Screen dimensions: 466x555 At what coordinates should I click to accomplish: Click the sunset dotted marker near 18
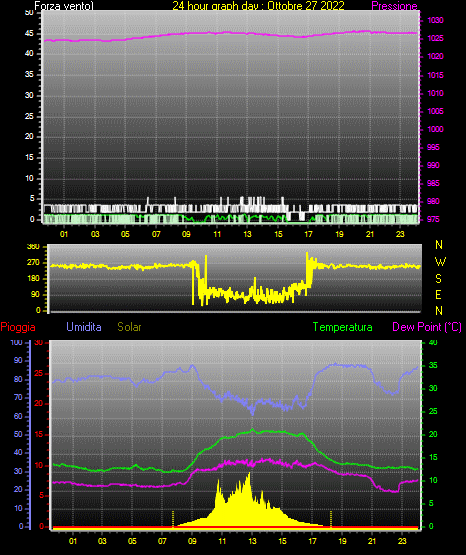point(331,519)
